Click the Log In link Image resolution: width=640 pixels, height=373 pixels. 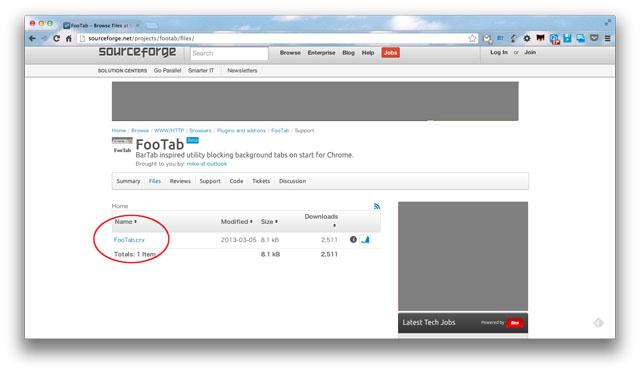coord(499,52)
